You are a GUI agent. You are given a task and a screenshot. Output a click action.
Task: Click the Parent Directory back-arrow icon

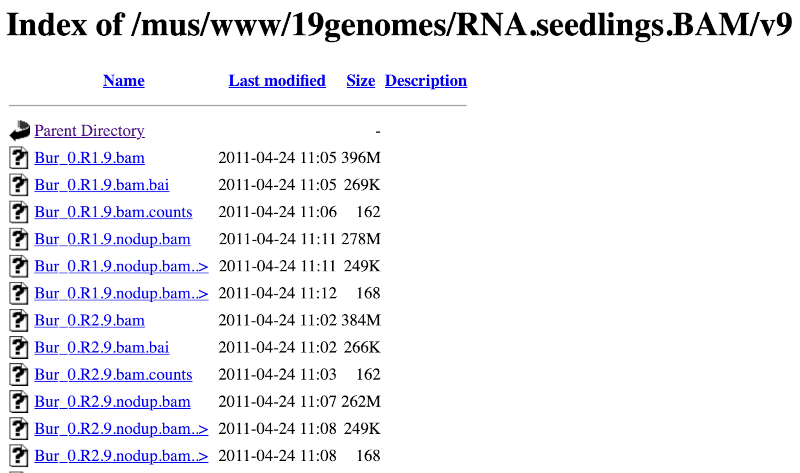[x=19, y=131]
